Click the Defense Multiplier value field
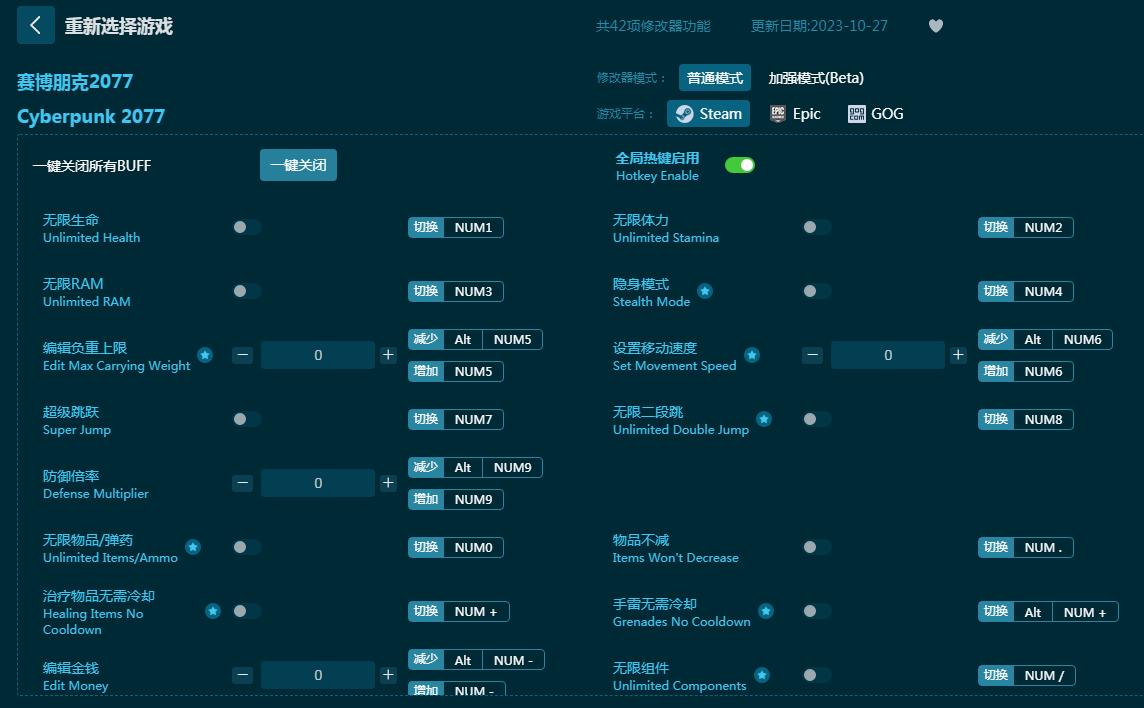This screenshot has height=708, width=1144. pos(318,483)
